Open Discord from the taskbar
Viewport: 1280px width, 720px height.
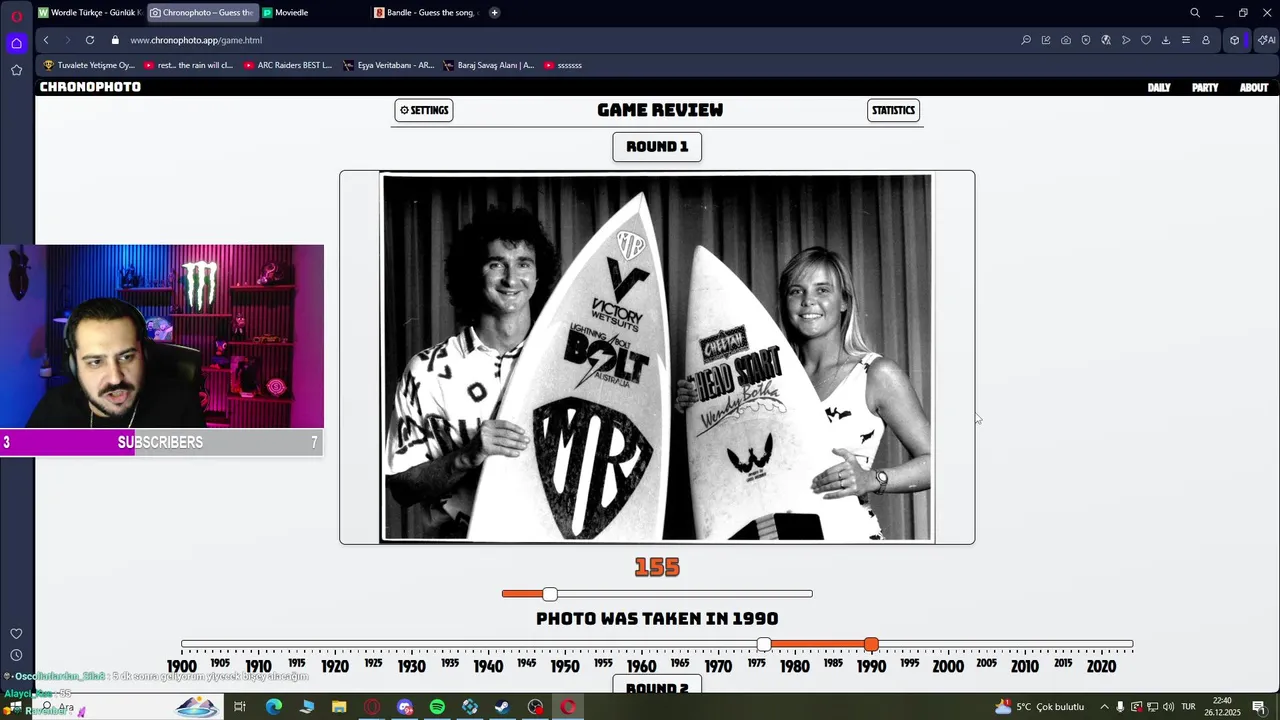tap(405, 707)
